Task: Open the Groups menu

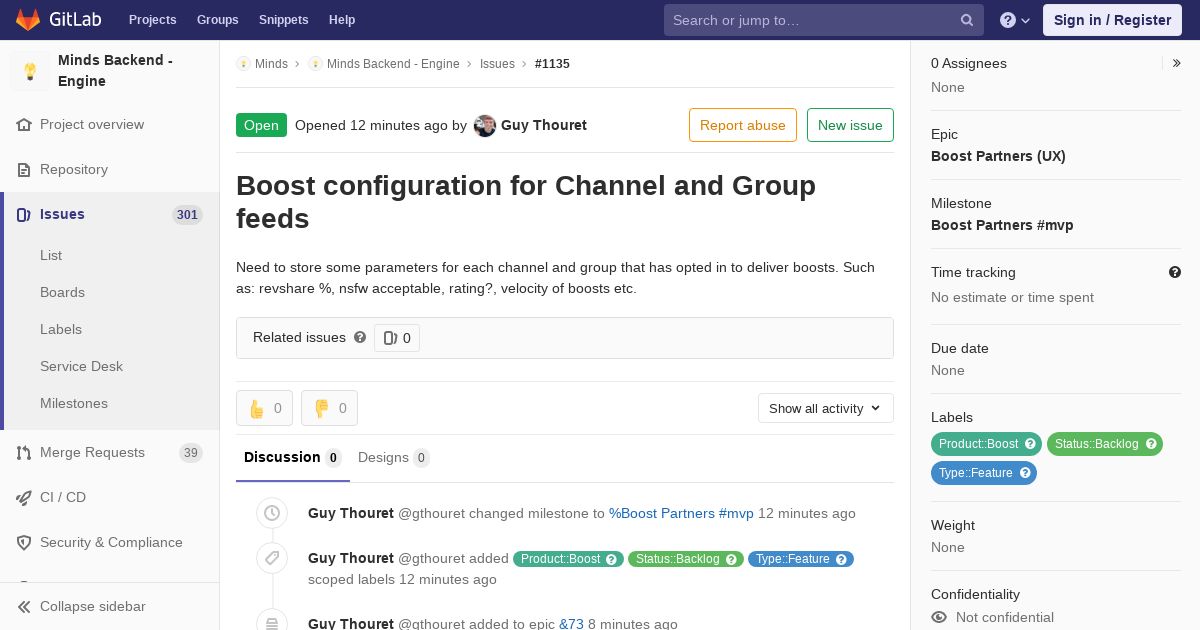Action: coord(217,20)
